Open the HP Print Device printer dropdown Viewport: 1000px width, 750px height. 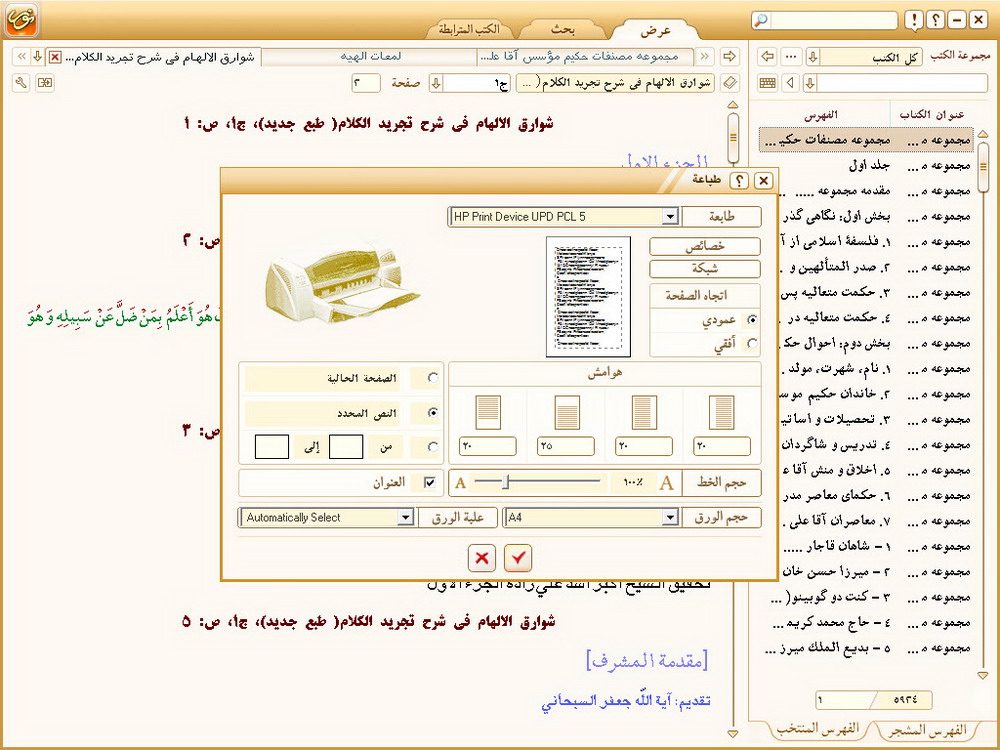pos(670,216)
